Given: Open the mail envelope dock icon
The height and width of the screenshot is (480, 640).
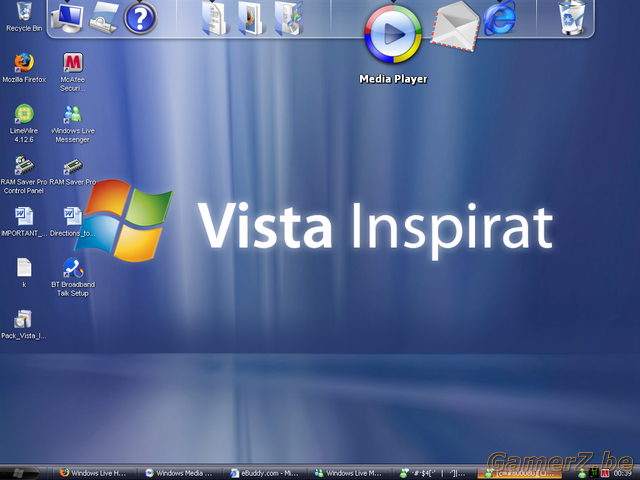Looking at the screenshot, I should (x=455, y=25).
